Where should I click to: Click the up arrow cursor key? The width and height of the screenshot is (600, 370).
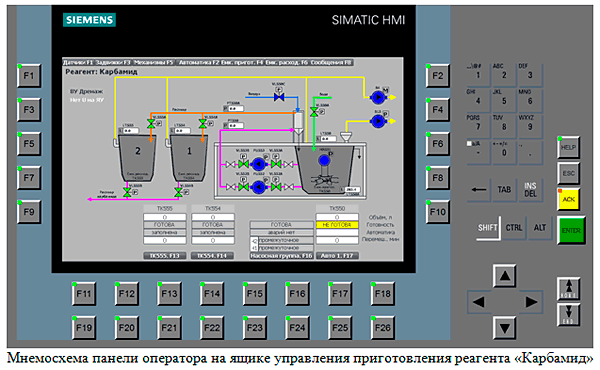[x=504, y=275]
